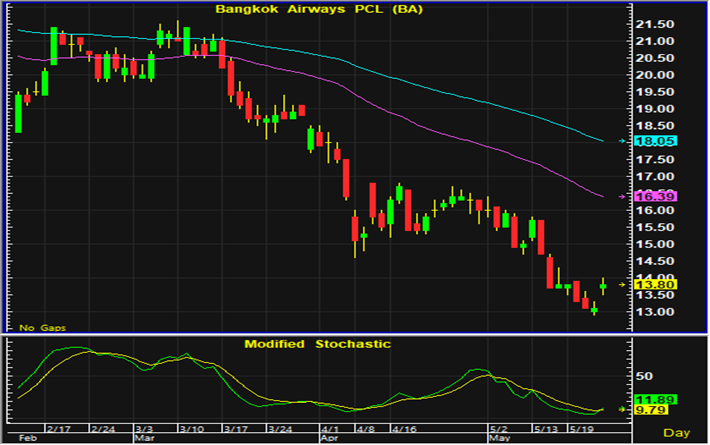Click the 16.00 price axis label
This screenshot has height=445, width=710.
point(655,211)
